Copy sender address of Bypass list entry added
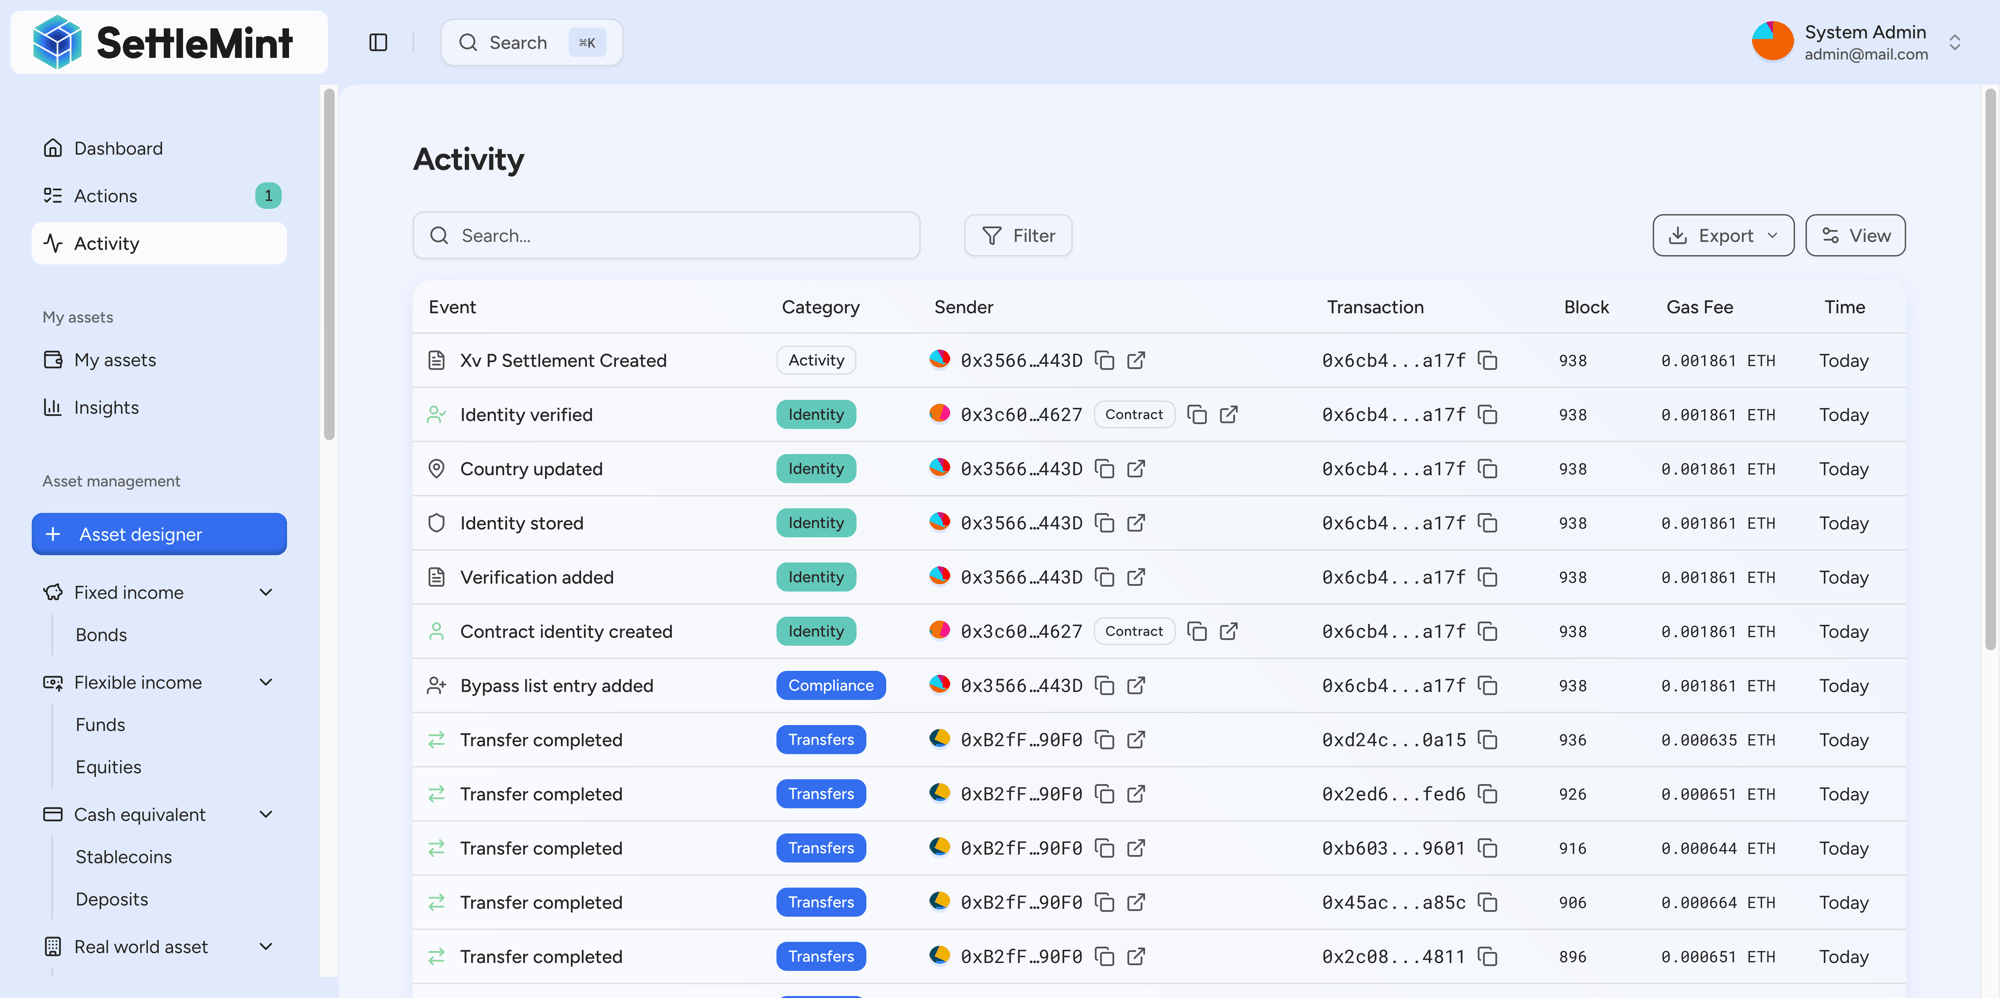Viewport: 2000px width, 998px height. pyautogui.click(x=1104, y=685)
